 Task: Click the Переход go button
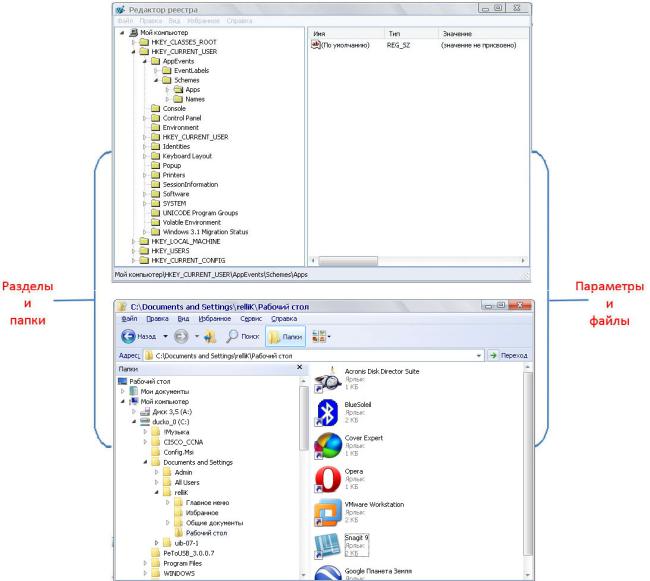(x=508, y=356)
